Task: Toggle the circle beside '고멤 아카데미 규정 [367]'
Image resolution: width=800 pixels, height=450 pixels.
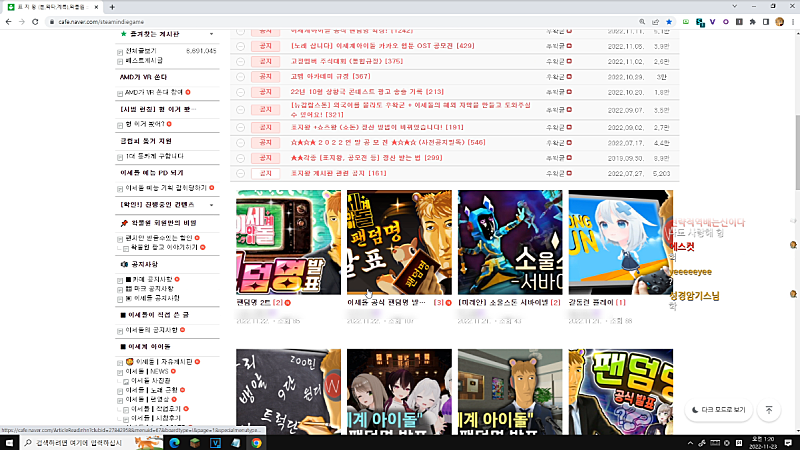Action: click(241, 77)
